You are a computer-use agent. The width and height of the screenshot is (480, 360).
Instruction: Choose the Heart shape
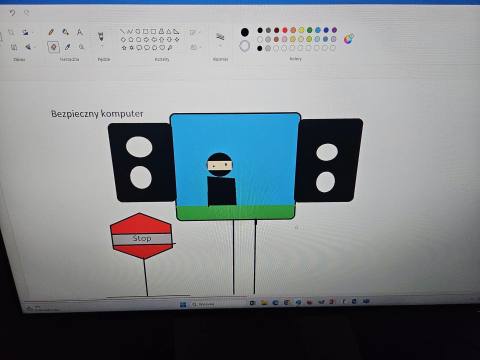(x=162, y=48)
